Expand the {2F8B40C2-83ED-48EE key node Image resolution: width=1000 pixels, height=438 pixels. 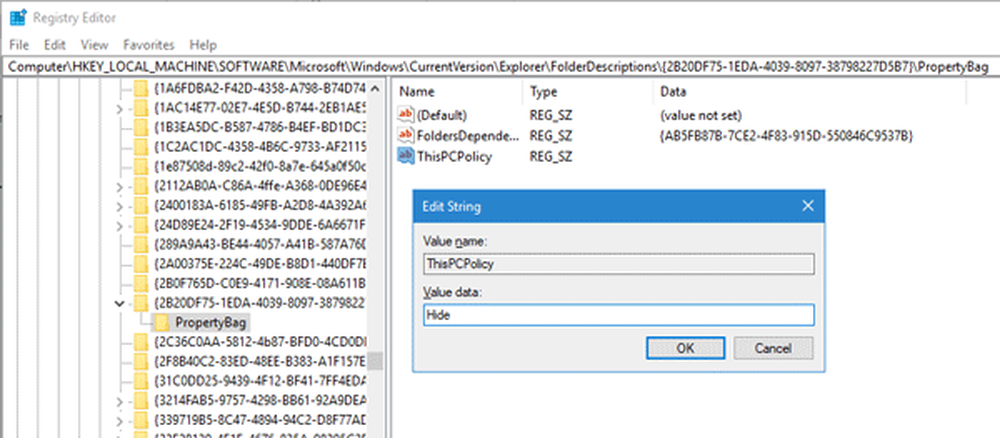click(121, 362)
